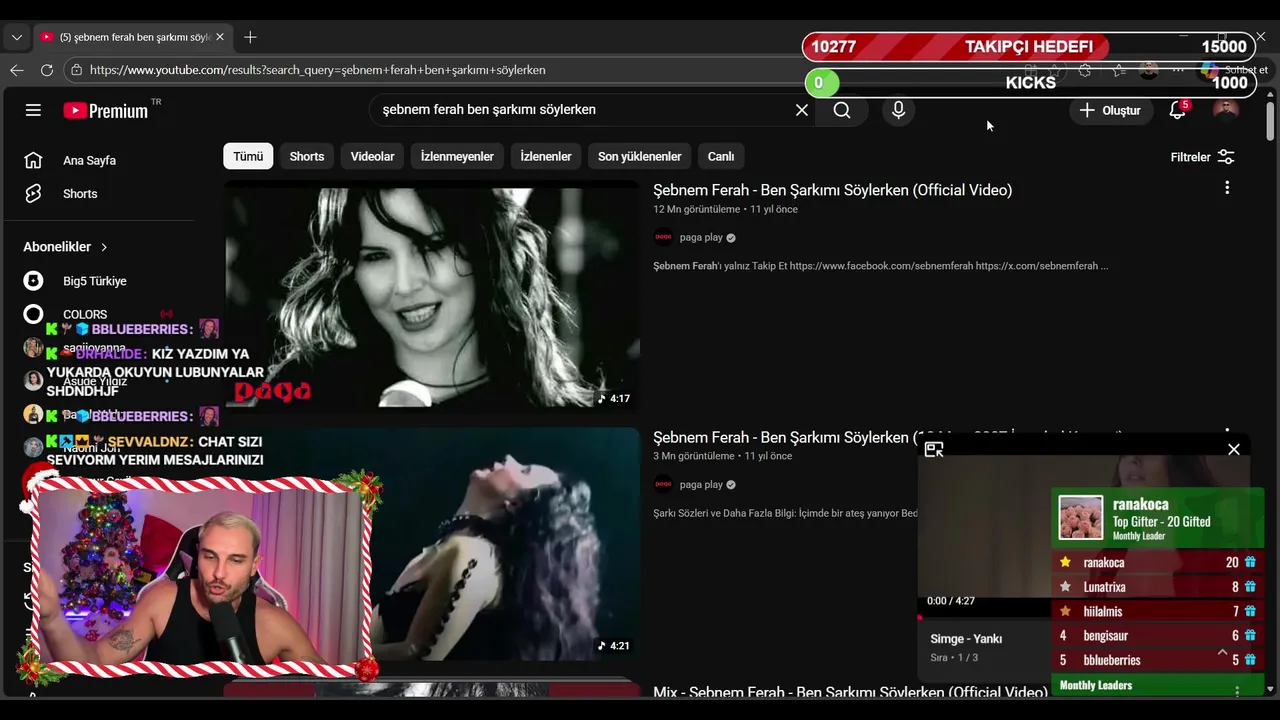Click the Oluştur create button
Image resolution: width=1280 pixels, height=720 pixels.
[1110, 110]
